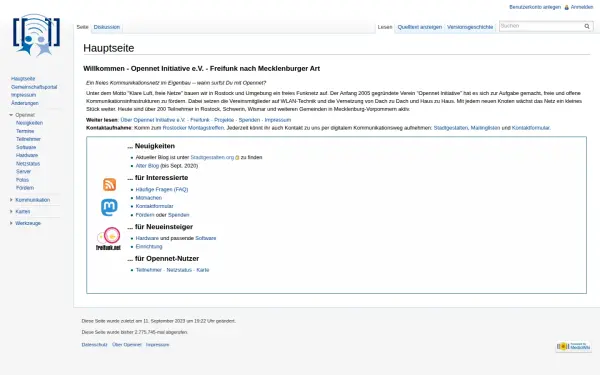Open Fotos in the sidebar

click(22, 180)
